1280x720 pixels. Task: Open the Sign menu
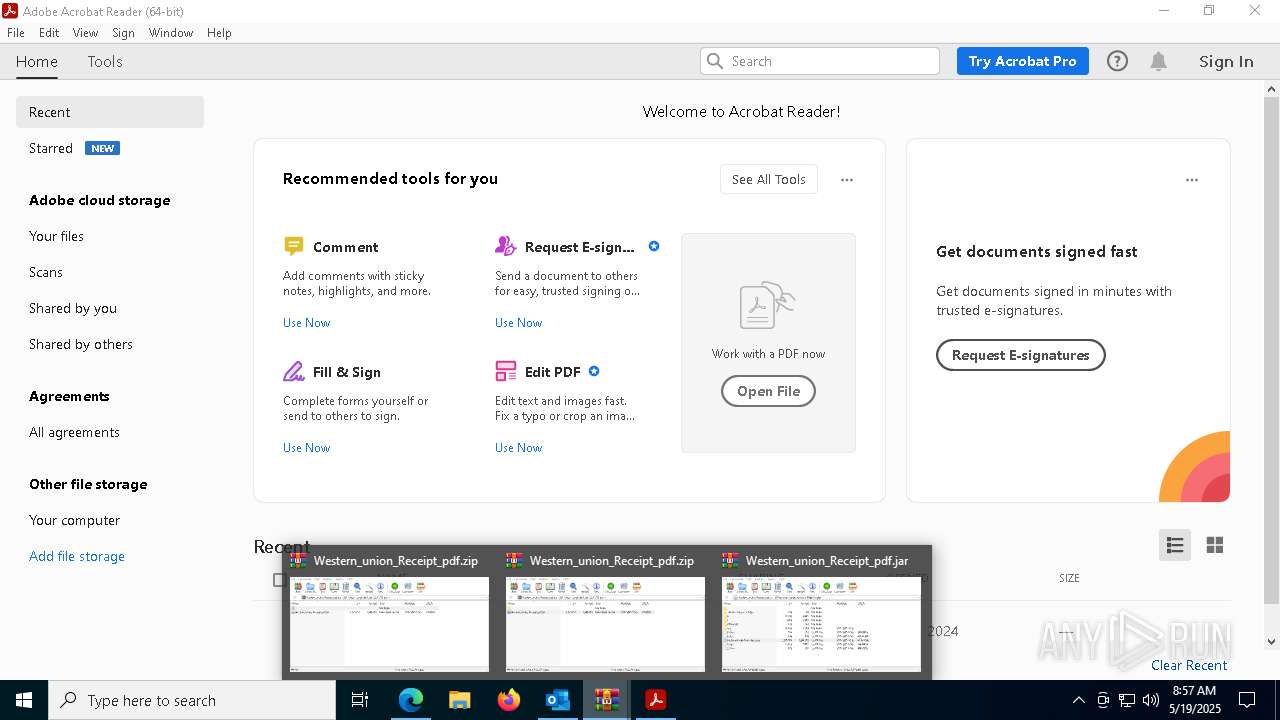(x=124, y=33)
